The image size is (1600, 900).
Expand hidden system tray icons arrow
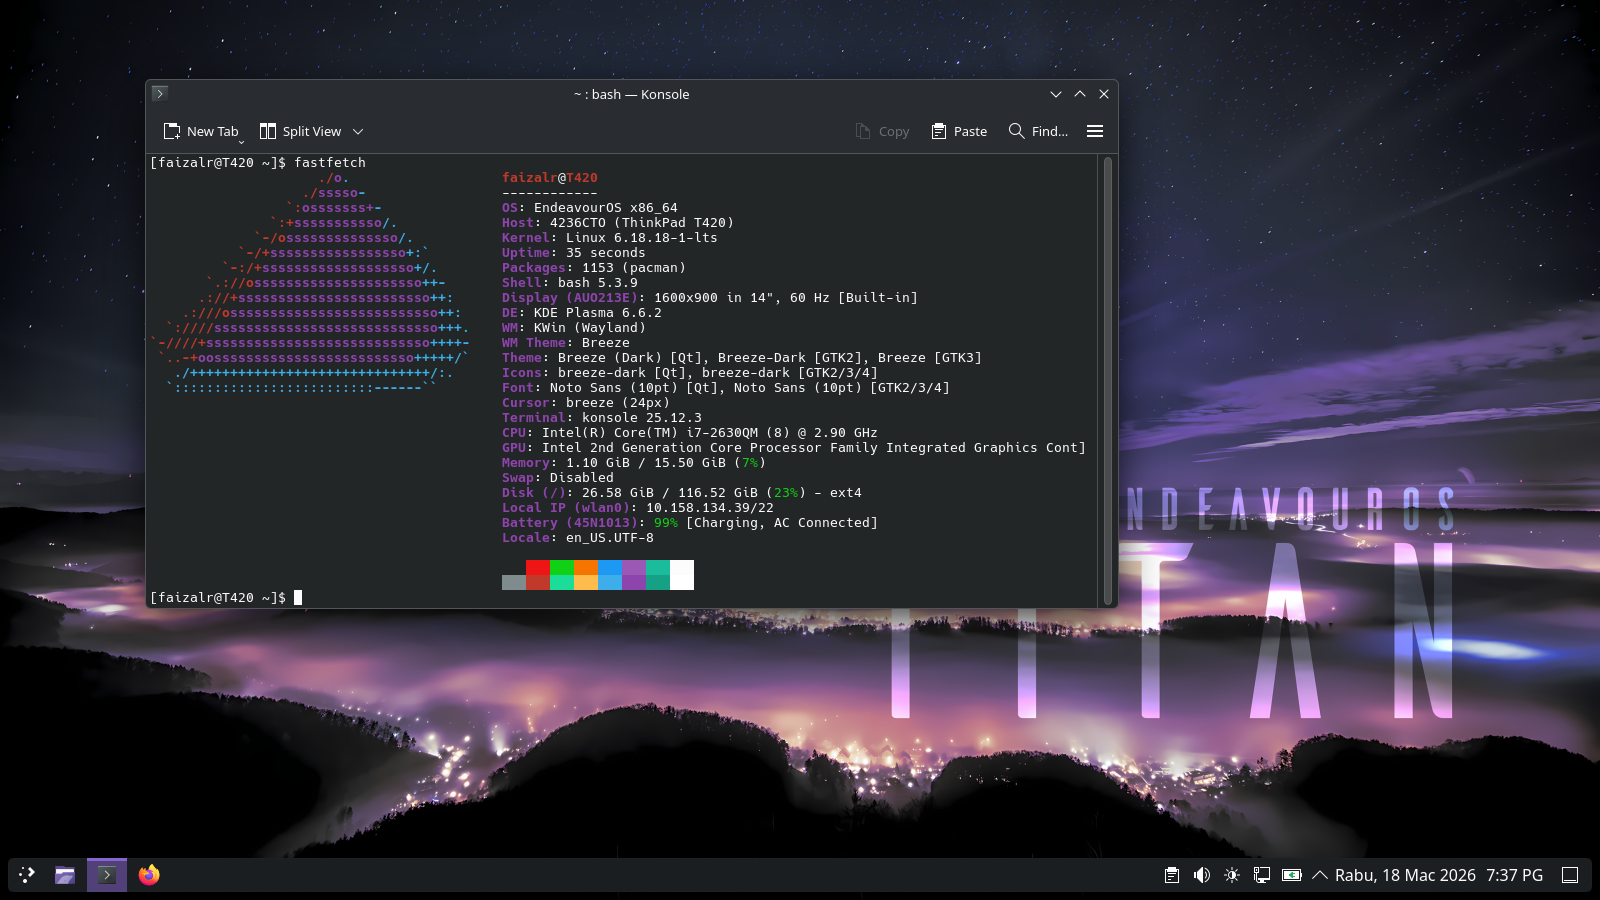pos(1320,875)
